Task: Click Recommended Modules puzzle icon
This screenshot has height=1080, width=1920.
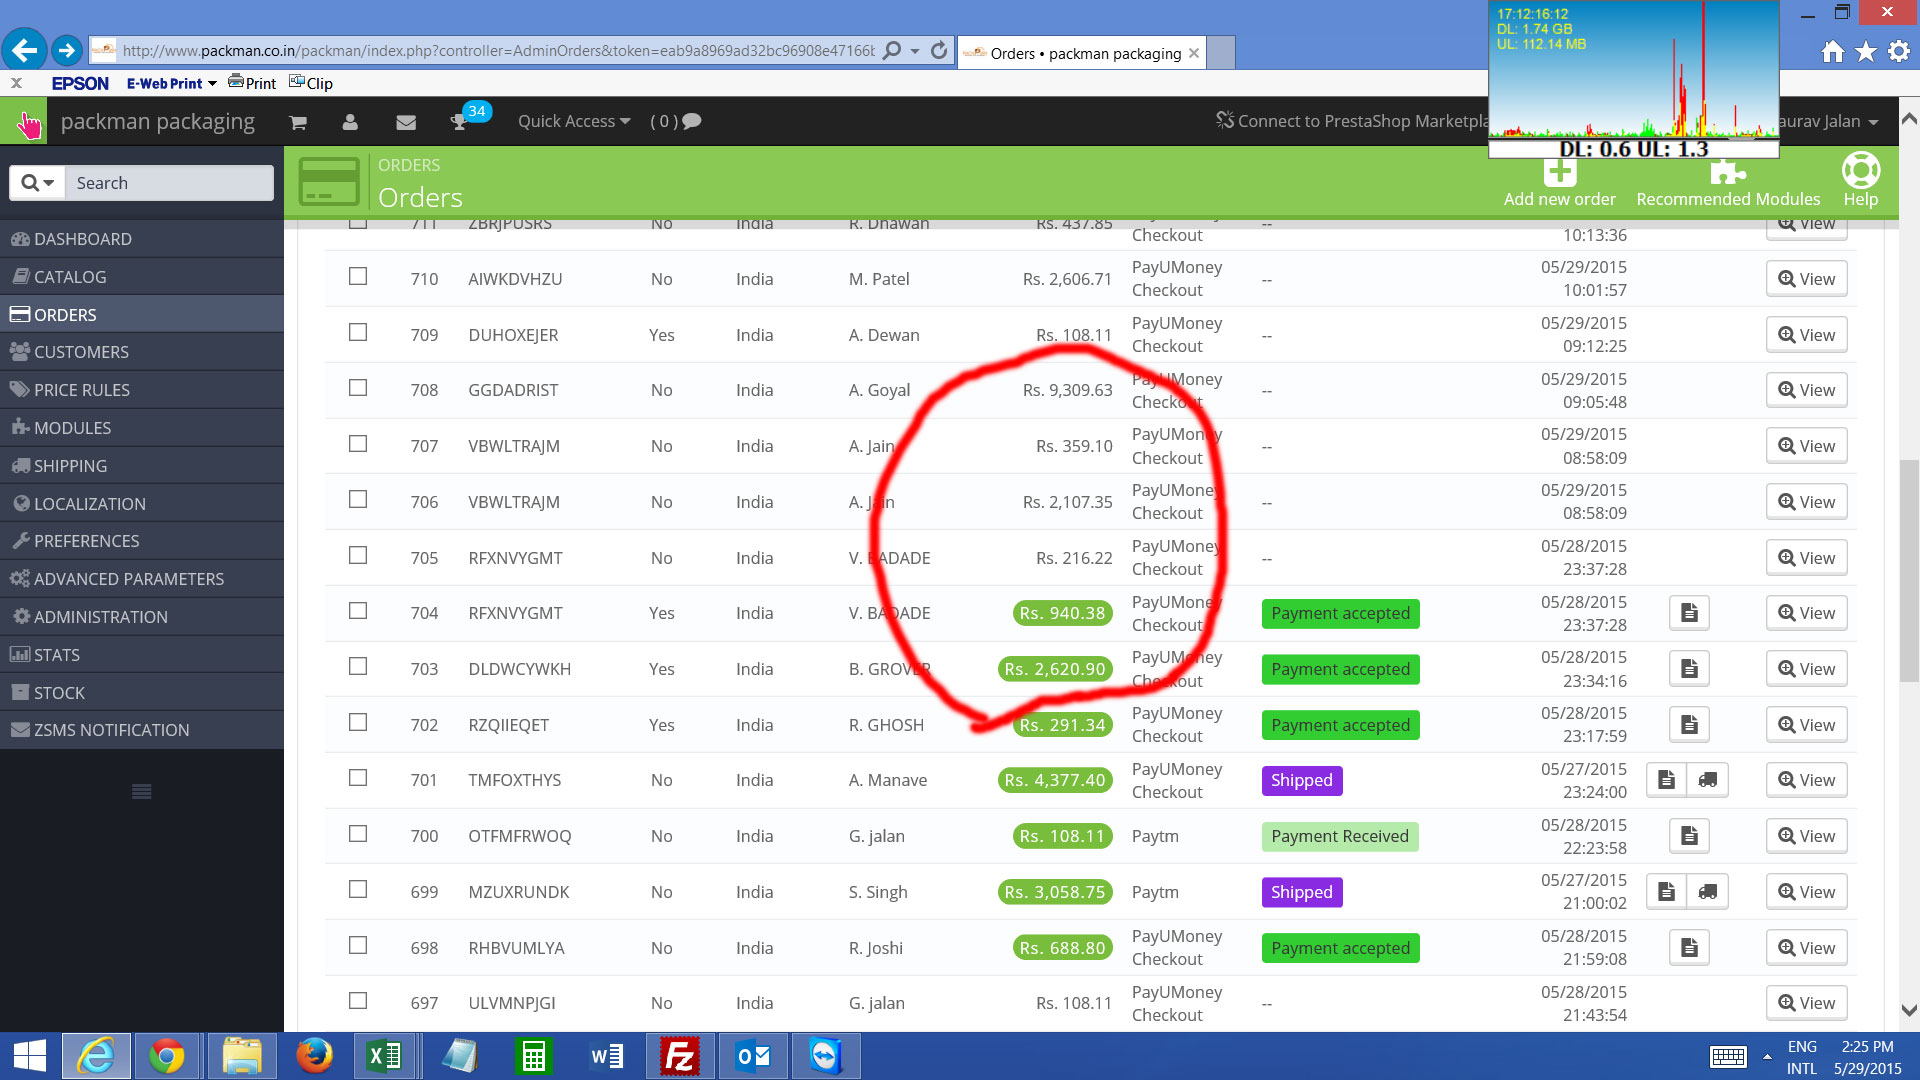Action: [1727, 173]
